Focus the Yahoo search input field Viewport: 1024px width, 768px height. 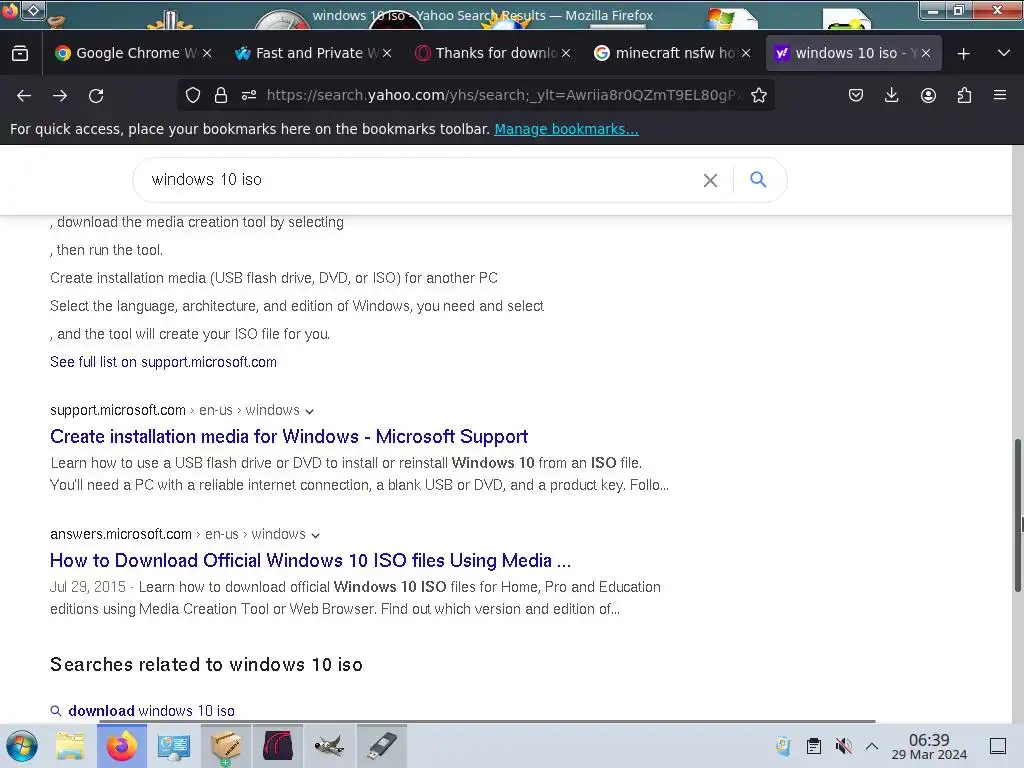[x=418, y=180]
